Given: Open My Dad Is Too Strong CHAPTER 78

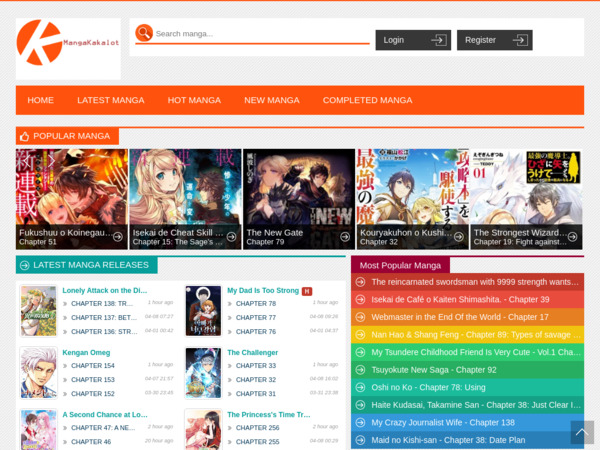Looking at the screenshot, I should [x=256, y=303].
